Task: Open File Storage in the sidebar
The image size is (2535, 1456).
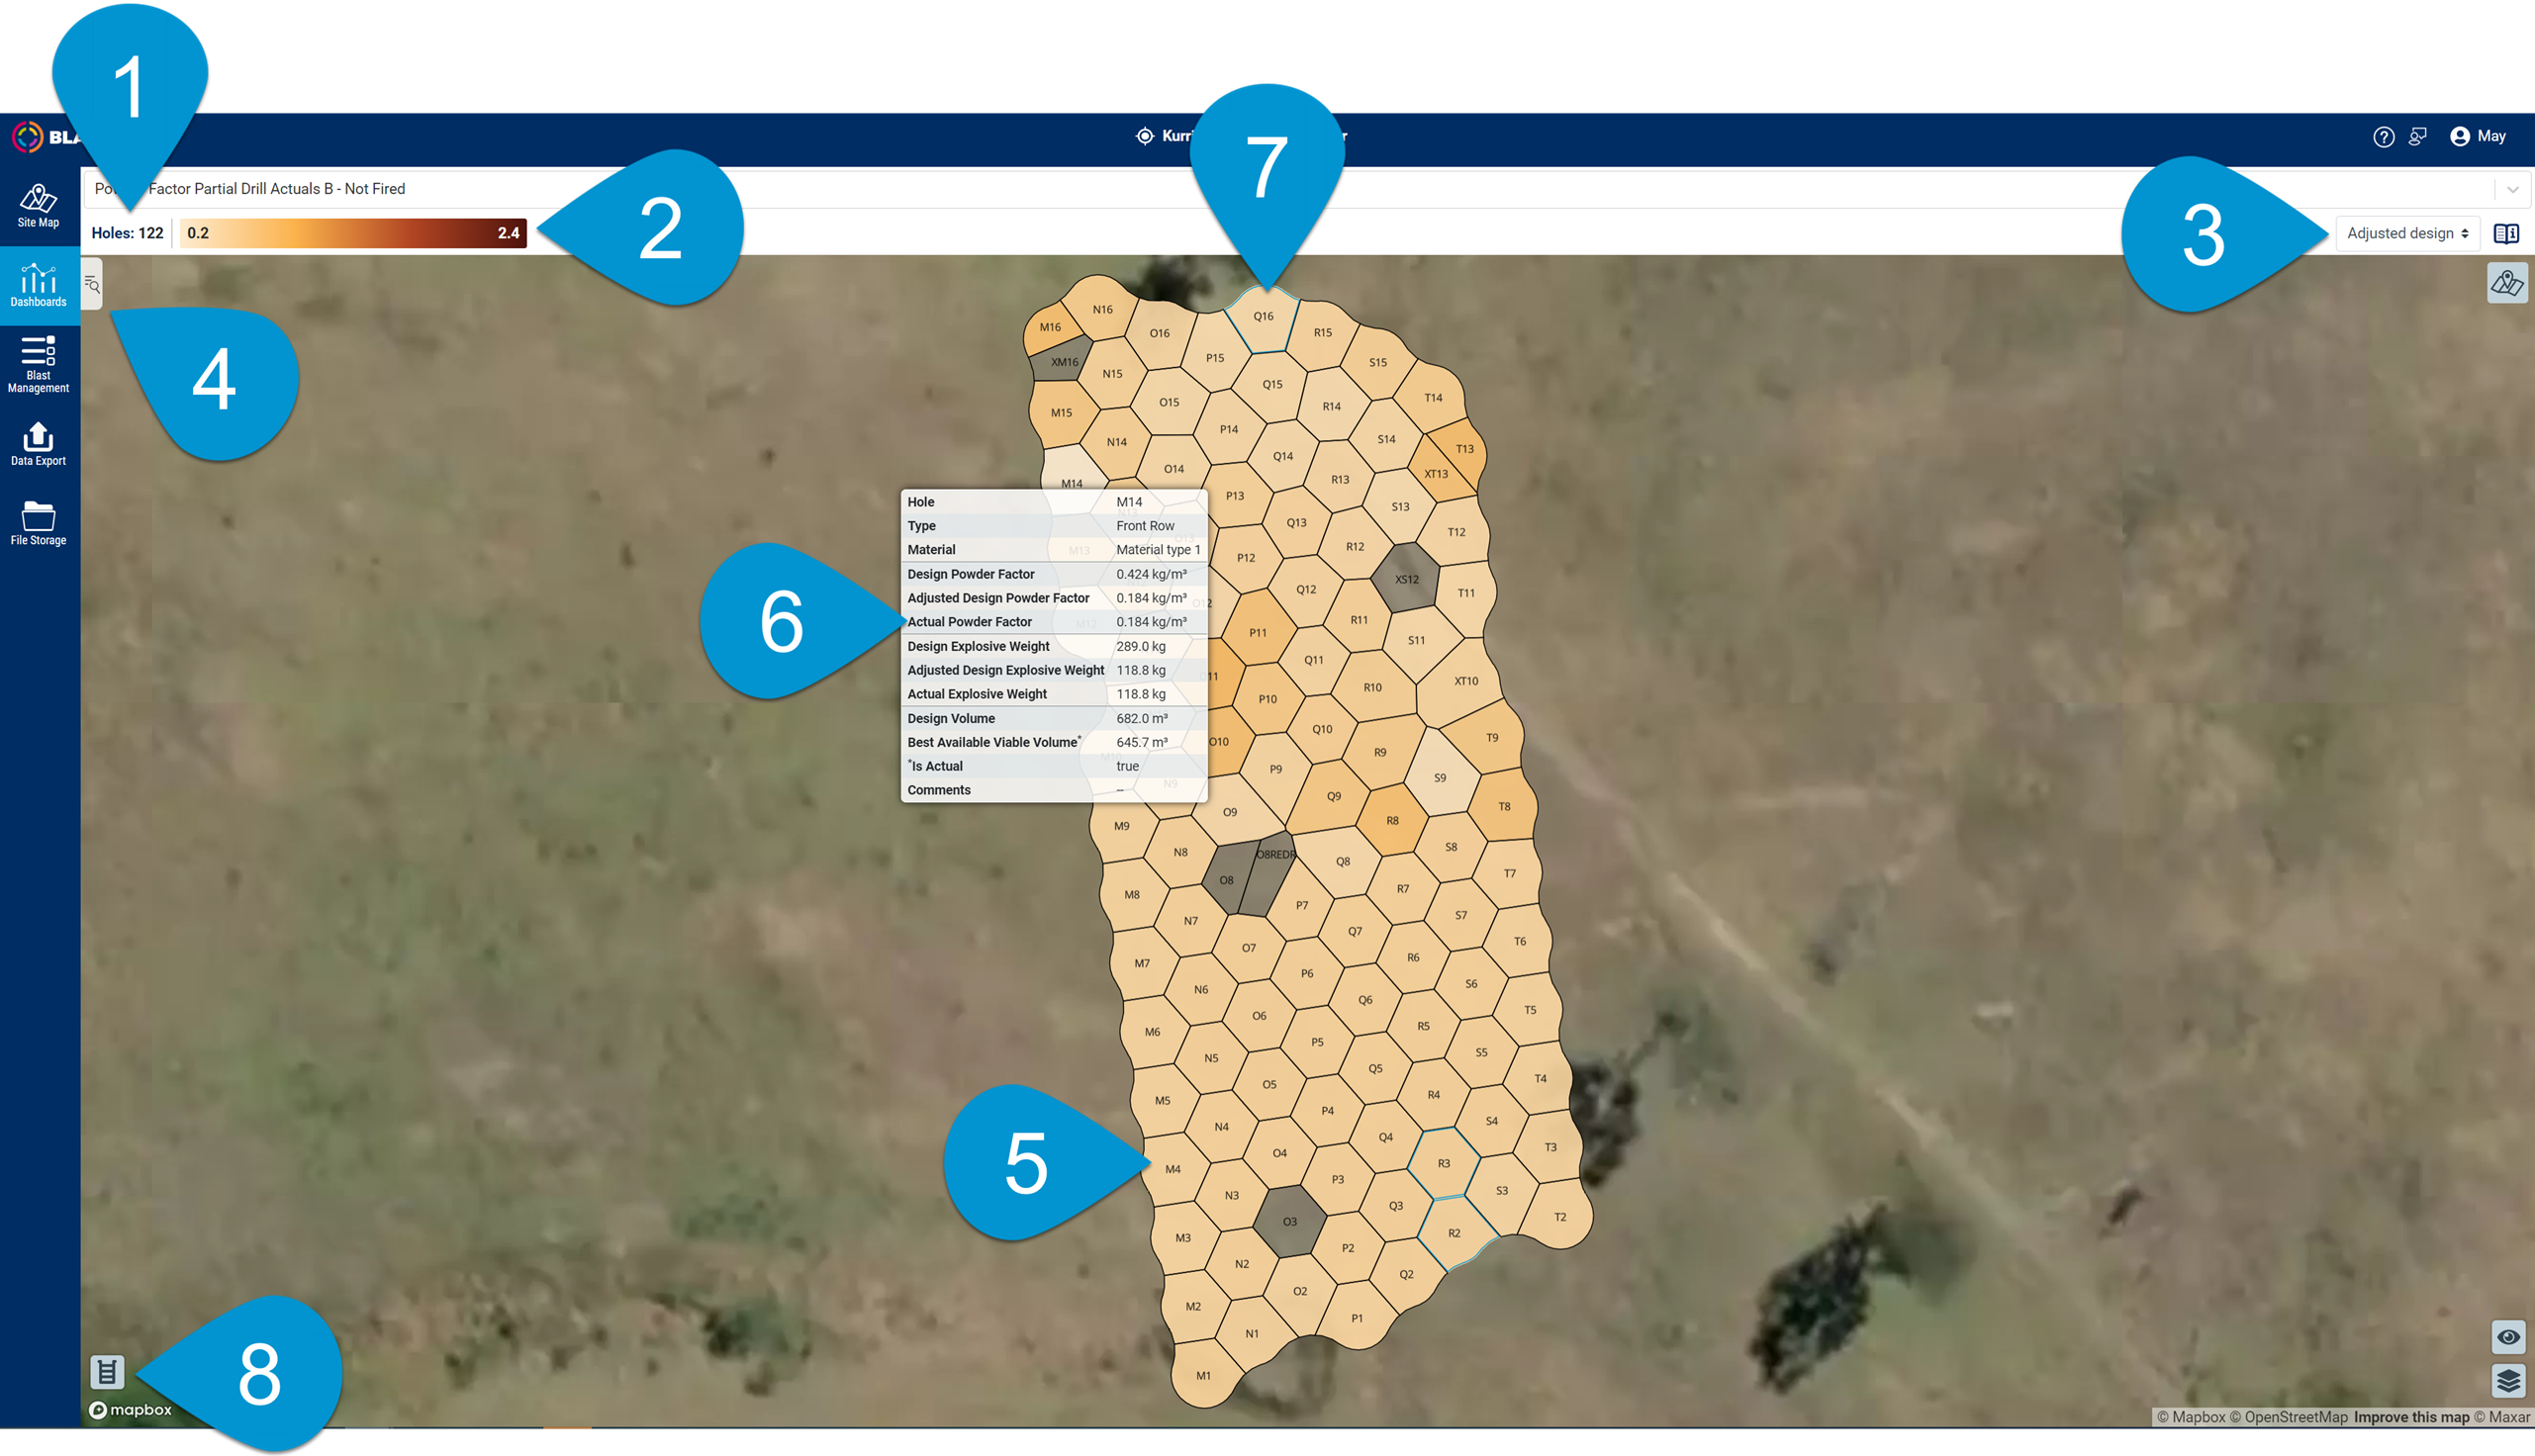Action: point(39,523)
